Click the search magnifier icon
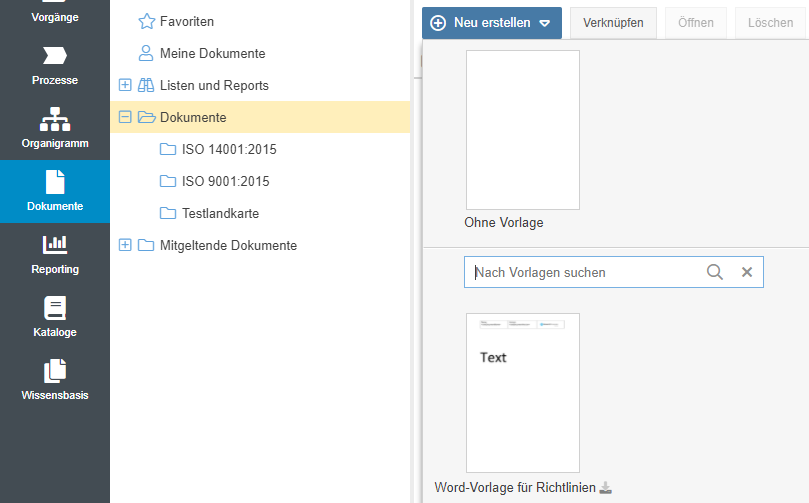This screenshot has width=809, height=503. [714, 272]
